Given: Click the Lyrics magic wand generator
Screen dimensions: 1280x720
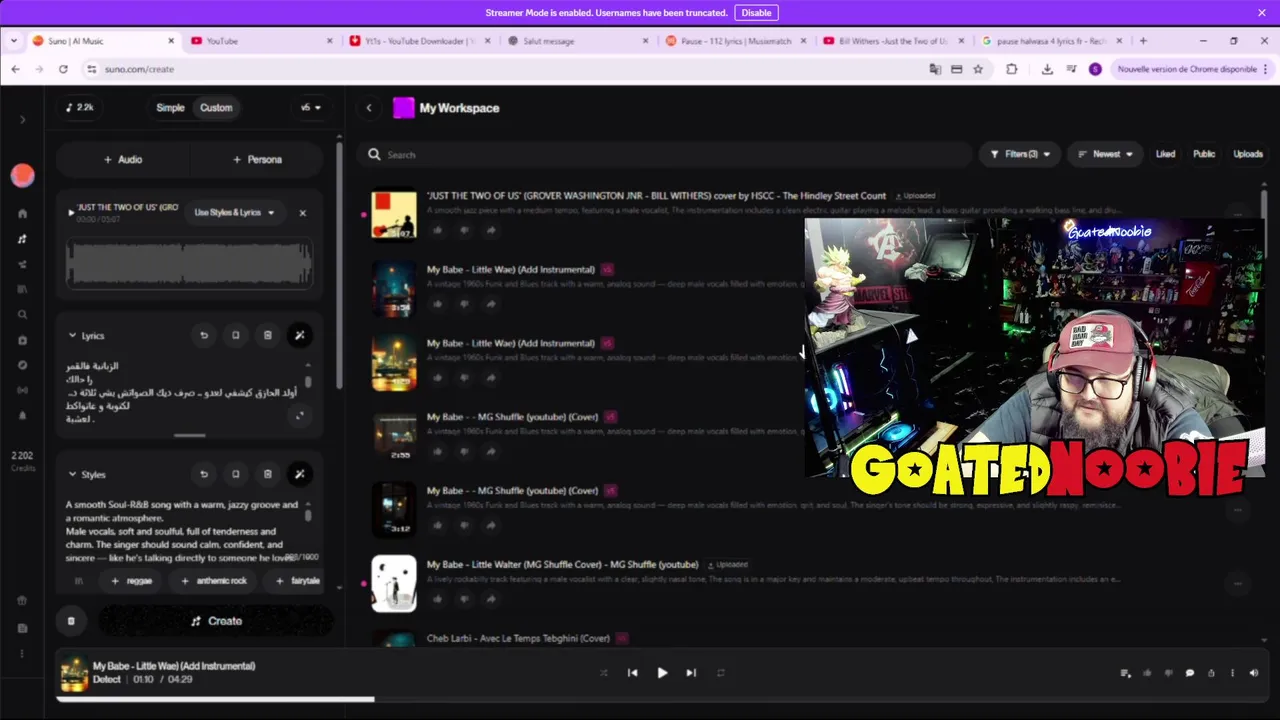Looking at the screenshot, I should click(x=299, y=336).
